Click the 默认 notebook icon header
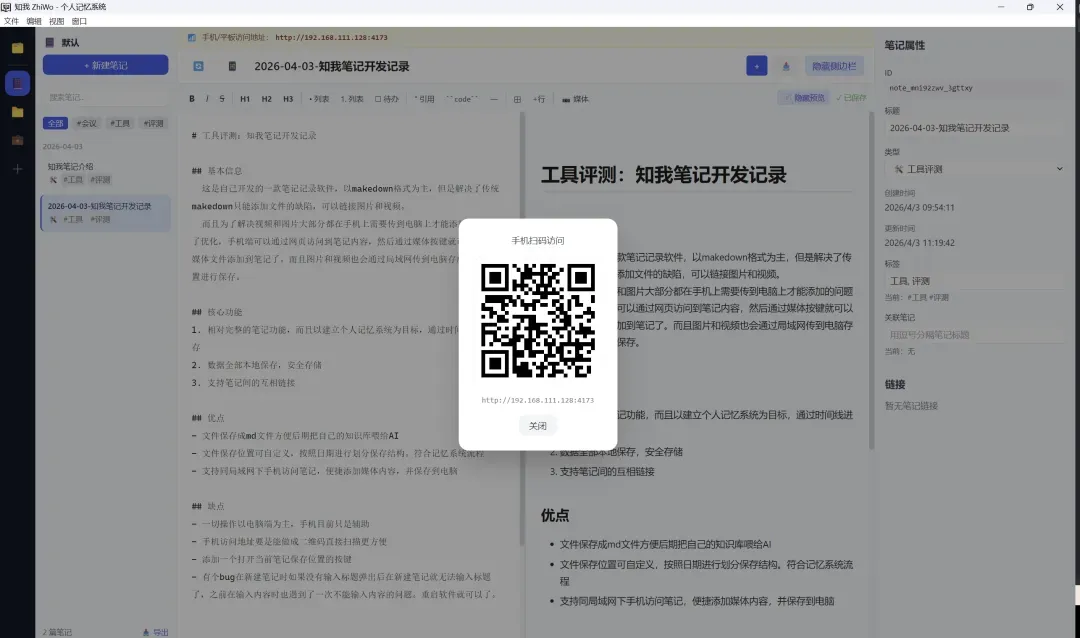1080x638 pixels. click(50, 43)
